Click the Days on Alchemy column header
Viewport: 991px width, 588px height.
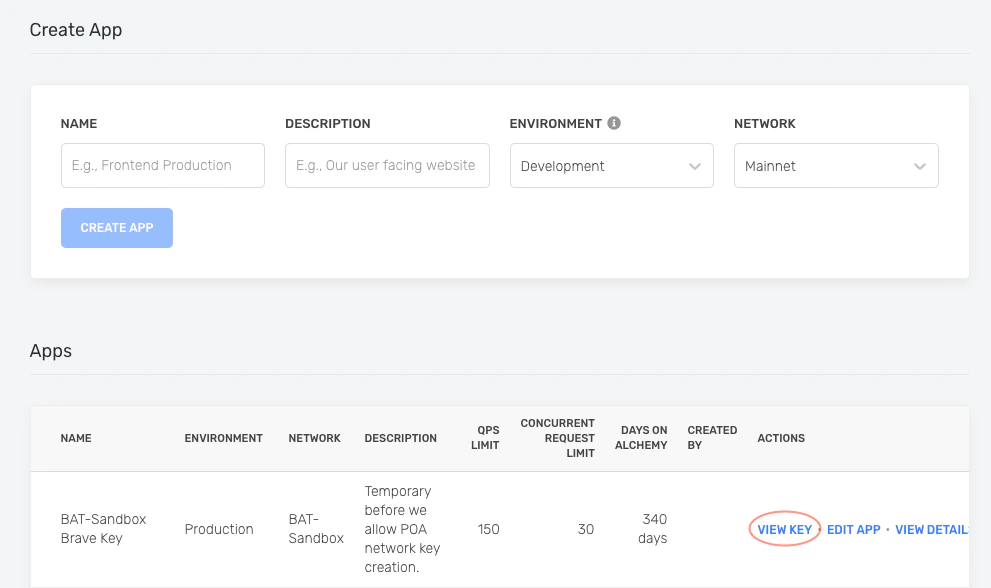[x=641, y=438]
